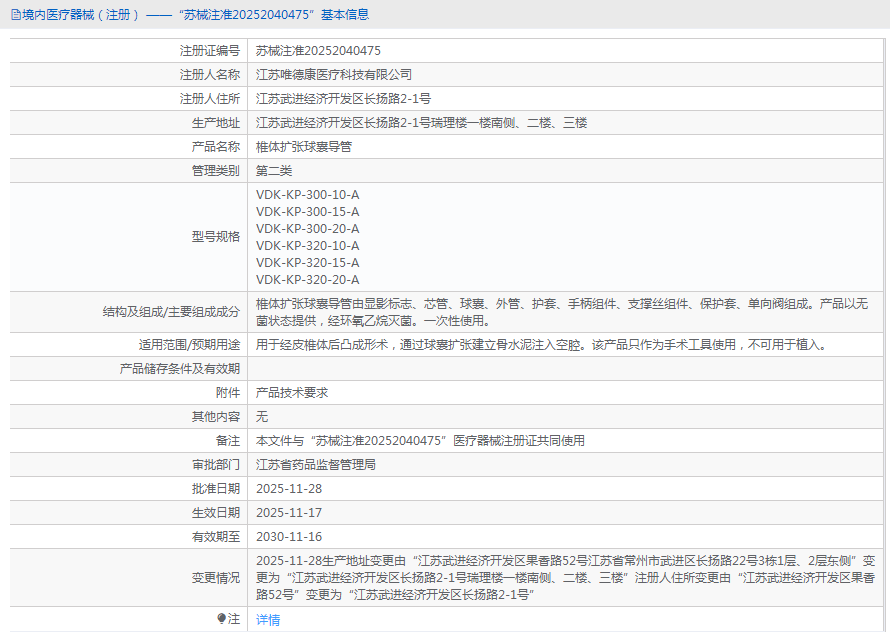Click the 审批部门 label
890x632 pixels.
[216, 464]
